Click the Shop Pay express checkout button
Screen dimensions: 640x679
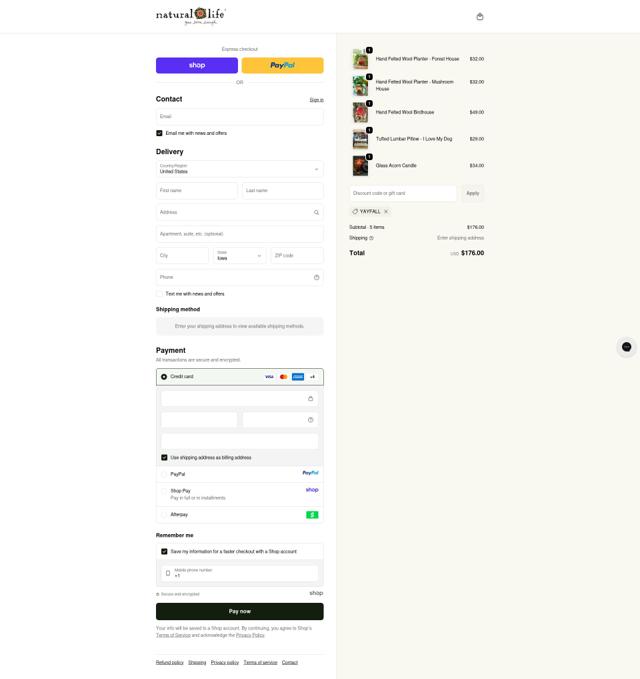point(197,65)
